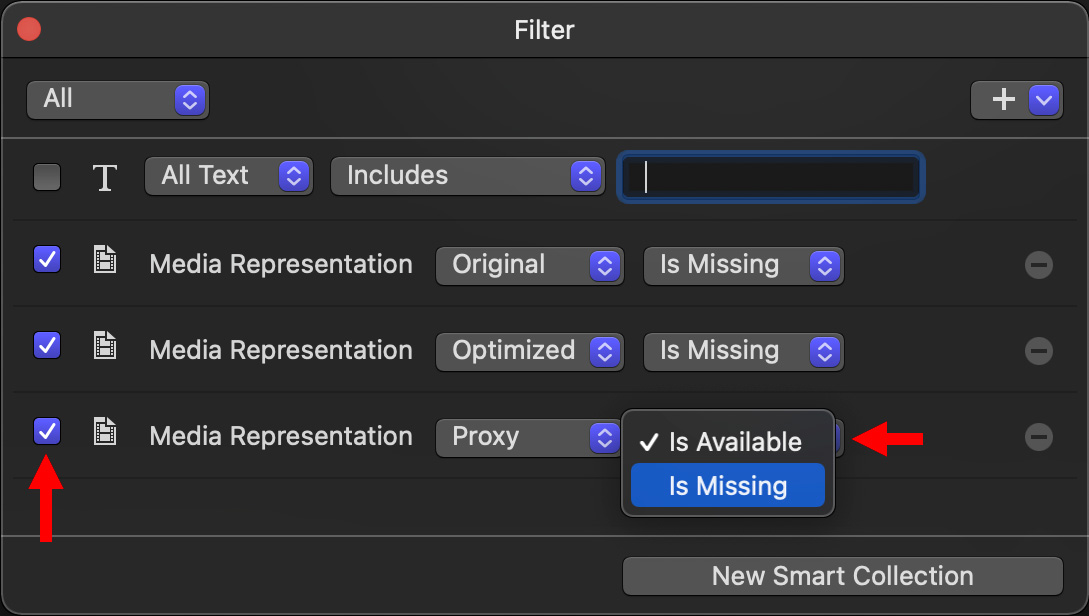Click New Smart Collection button
Viewport: 1089px width, 616px height.
[x=842, y=576]
